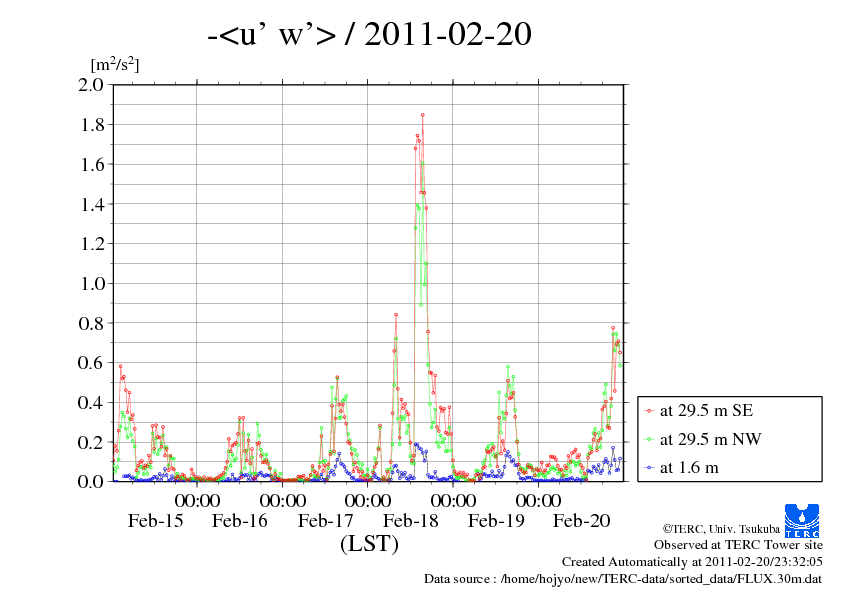Click the y-axis unit label [m²/s²]

[x=115, y=64]
